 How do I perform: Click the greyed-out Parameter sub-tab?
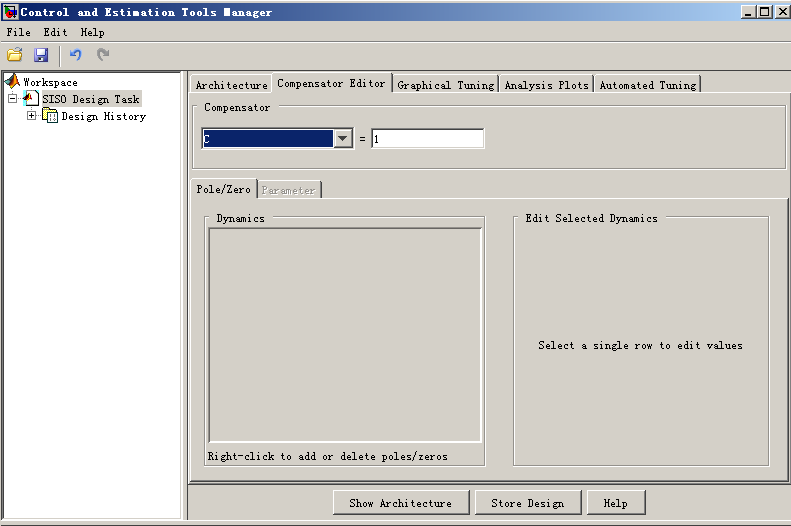[x=289, y=190]
